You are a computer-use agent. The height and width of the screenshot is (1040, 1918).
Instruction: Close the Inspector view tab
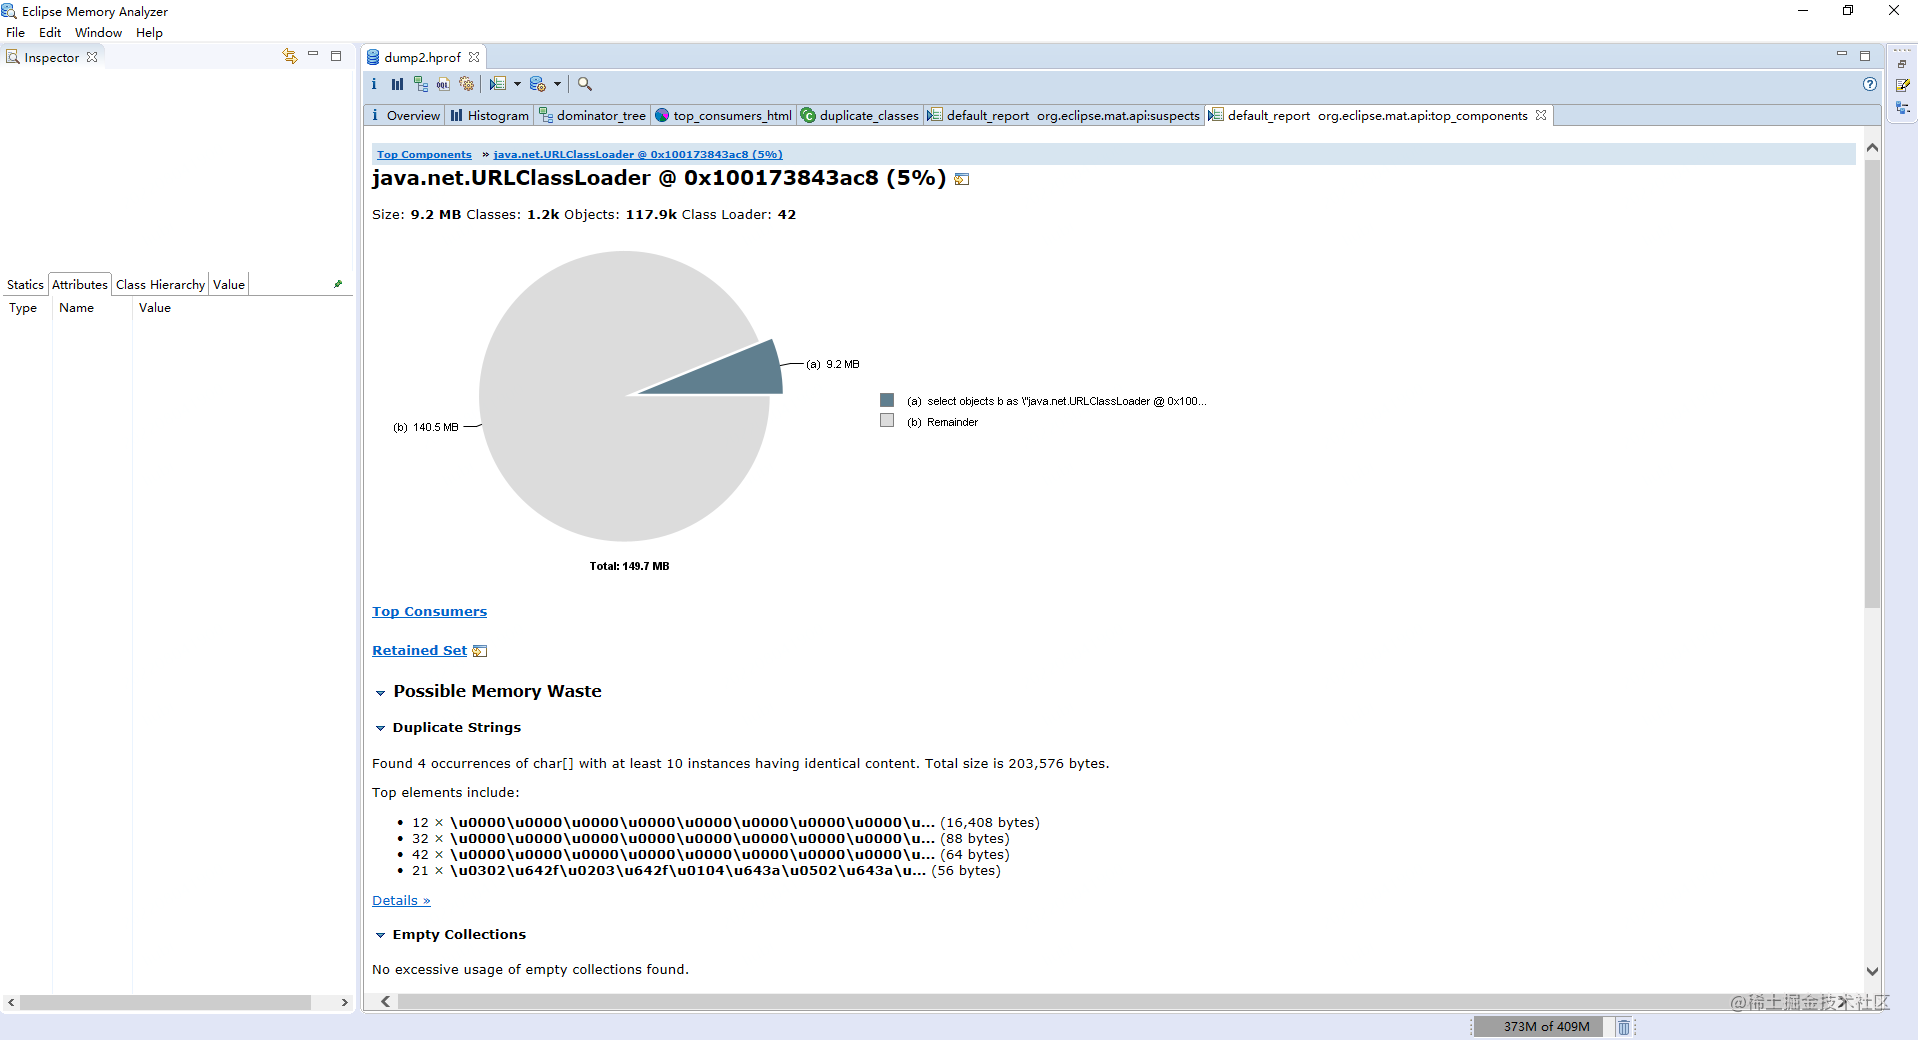tap(92, 57)
